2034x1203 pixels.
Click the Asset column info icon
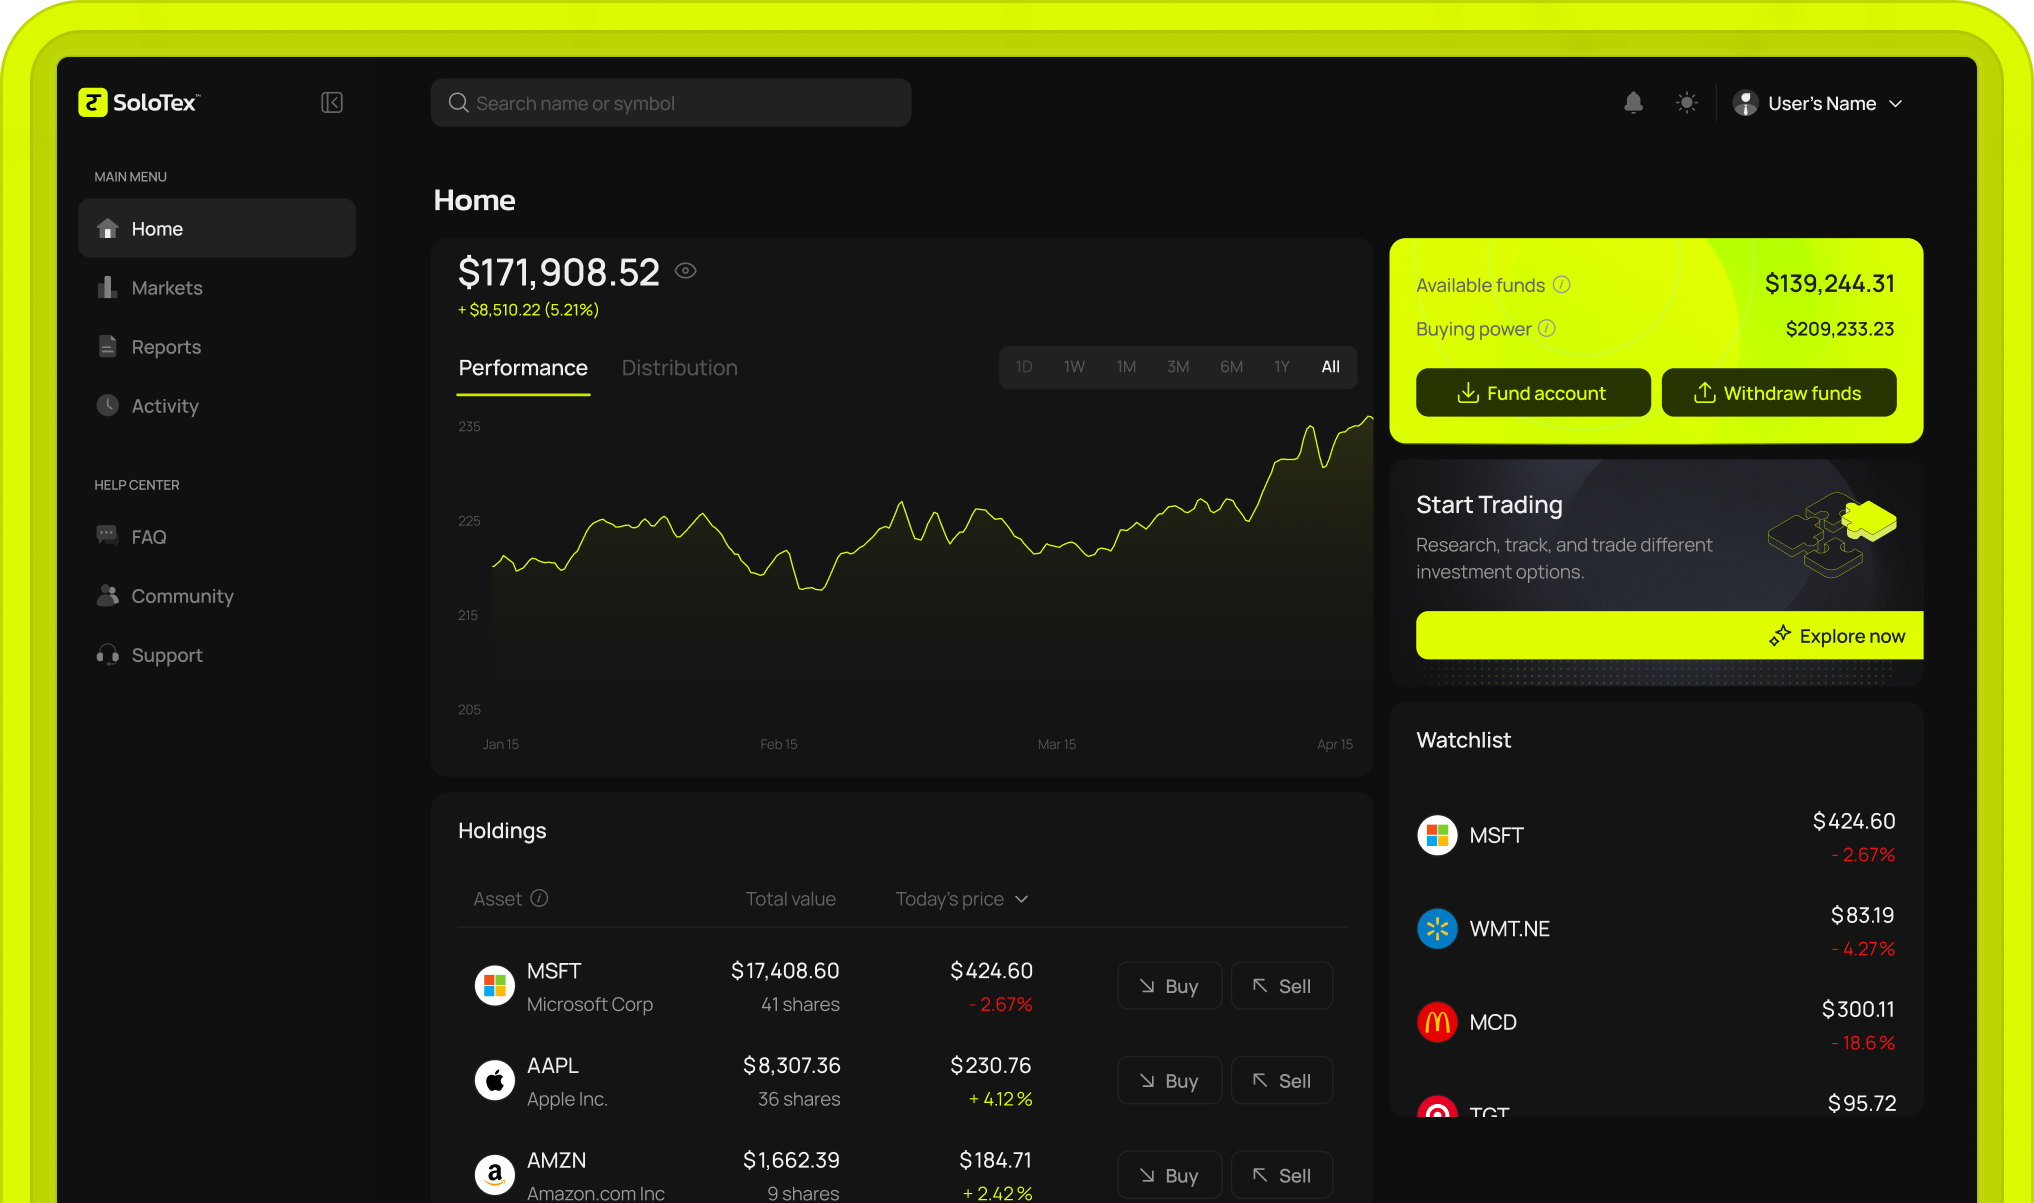coord(539,898)
